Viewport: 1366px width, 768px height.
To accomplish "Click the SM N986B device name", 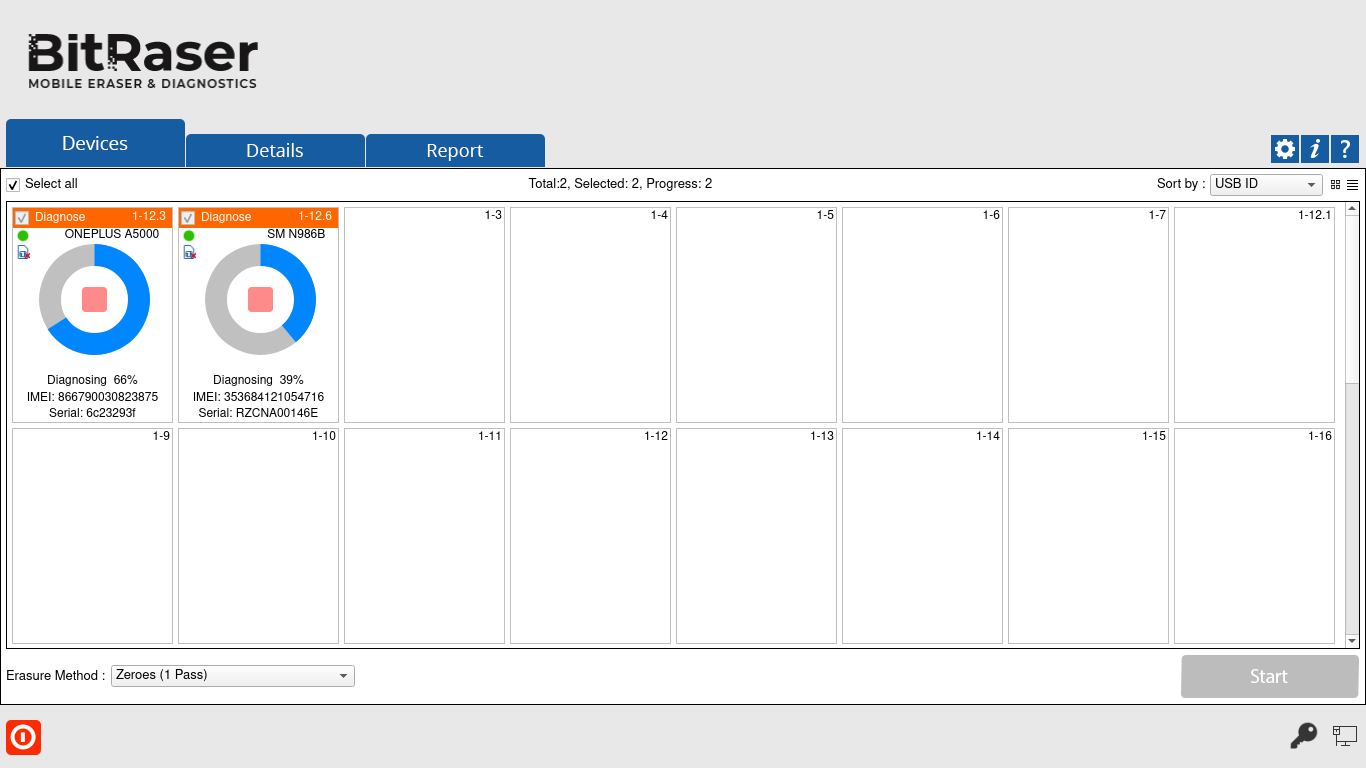I will (296, 234).
